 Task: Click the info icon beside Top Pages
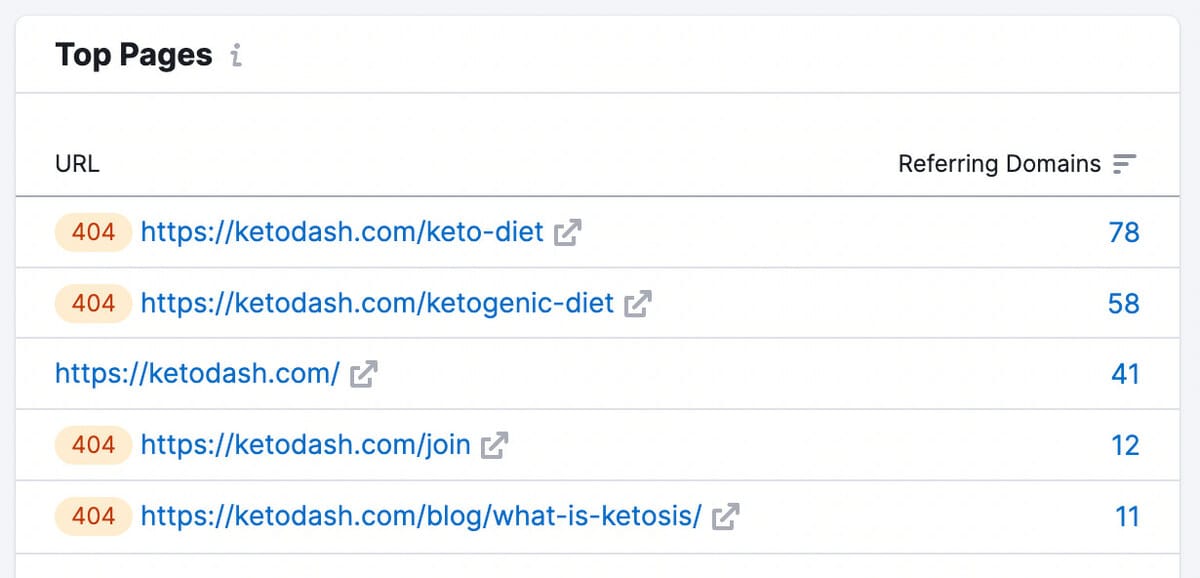(236, 56)
